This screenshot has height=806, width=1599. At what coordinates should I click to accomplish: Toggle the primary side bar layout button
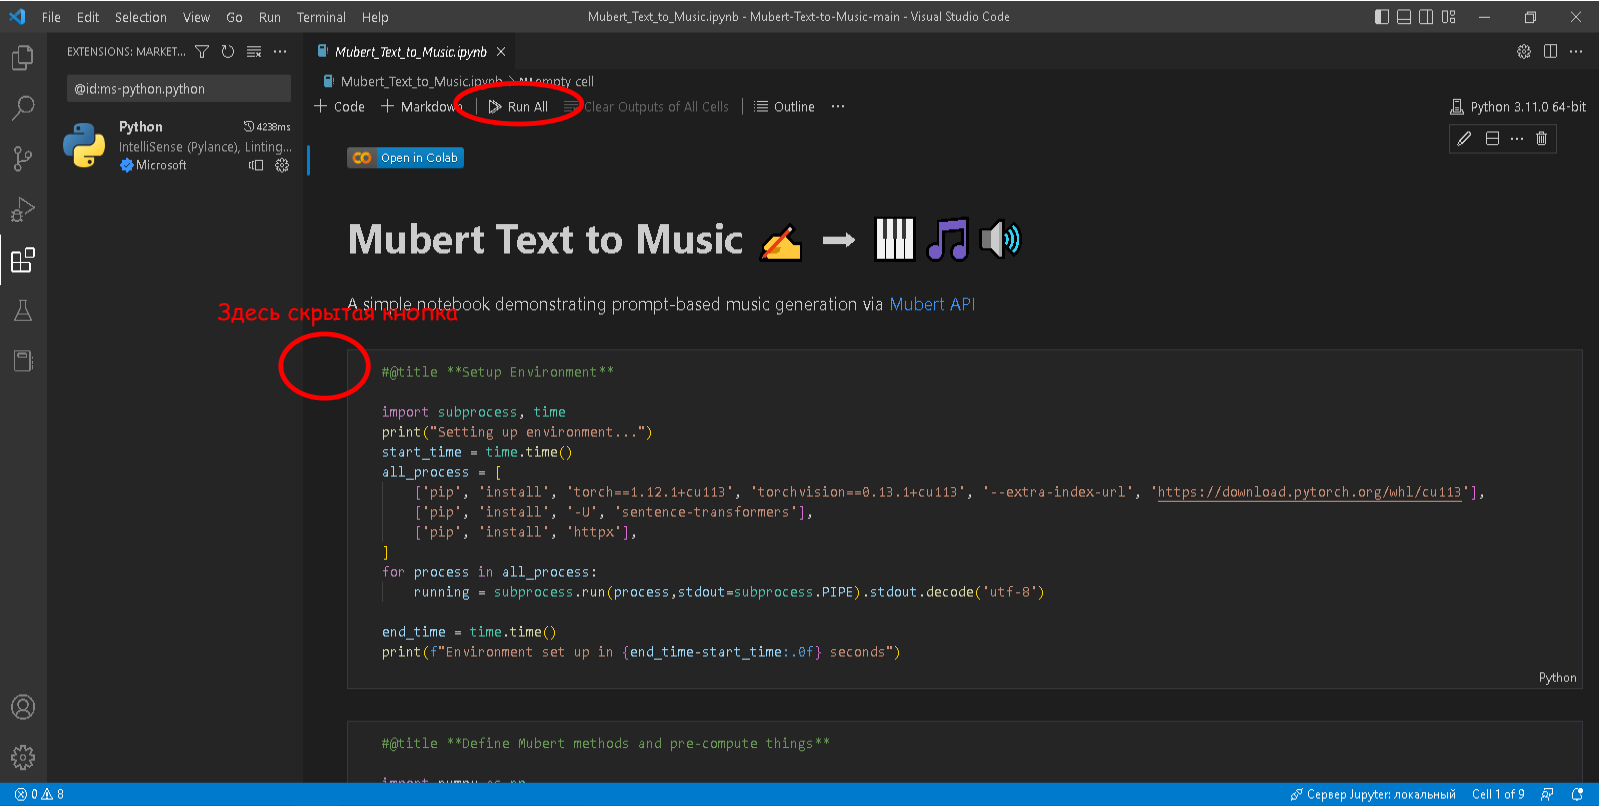point(1382,17)
